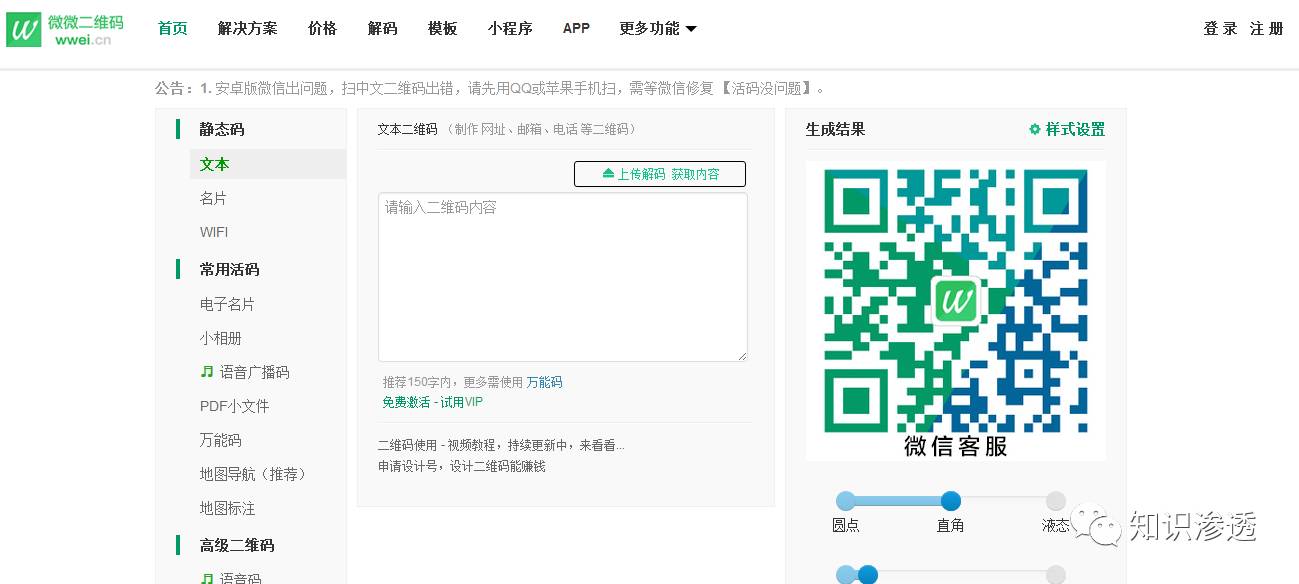The height and width of the screenshot is (584, 1299).
Task: Click the 生成结果 heading
Action: point(836,129)
